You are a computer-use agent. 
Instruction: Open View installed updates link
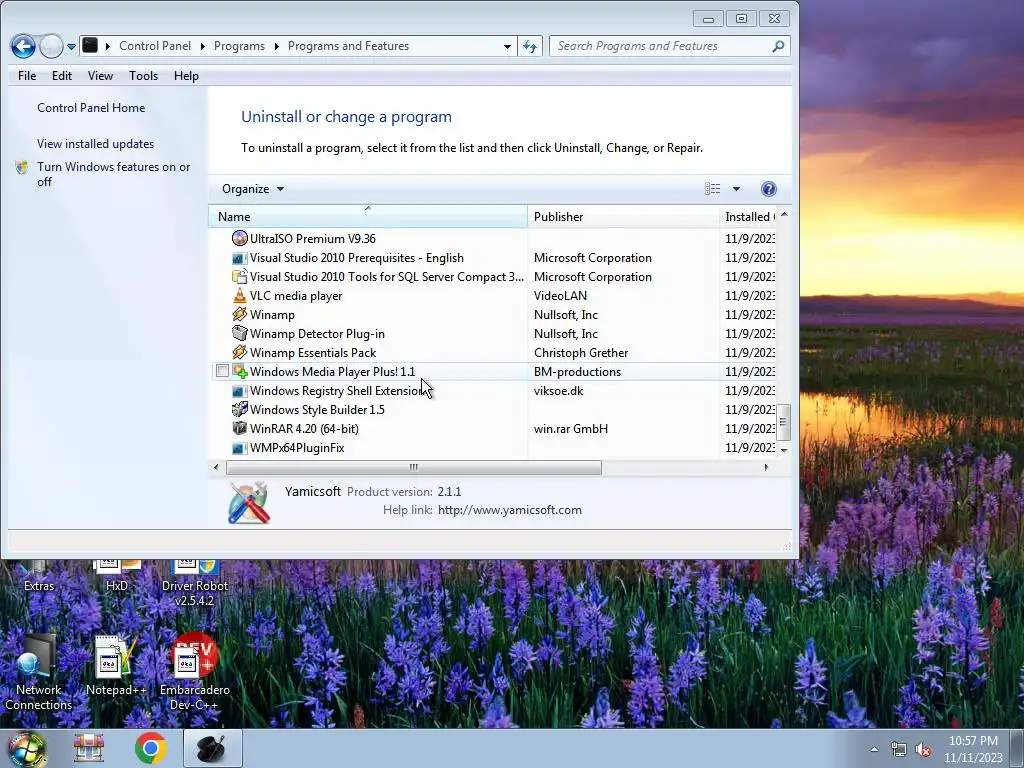[x=95, y=144]
